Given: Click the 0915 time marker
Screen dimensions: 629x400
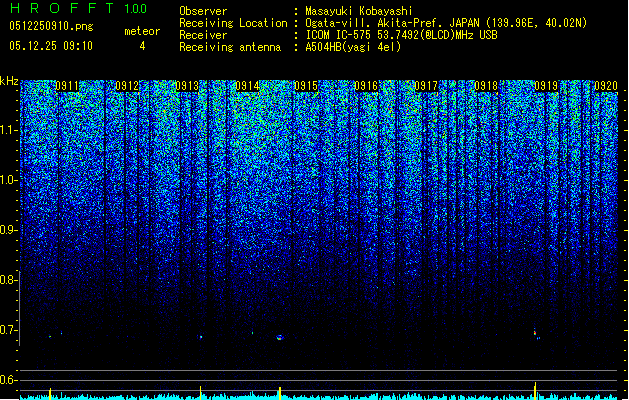Looking at the screenshot, I should tap(306, 86).
